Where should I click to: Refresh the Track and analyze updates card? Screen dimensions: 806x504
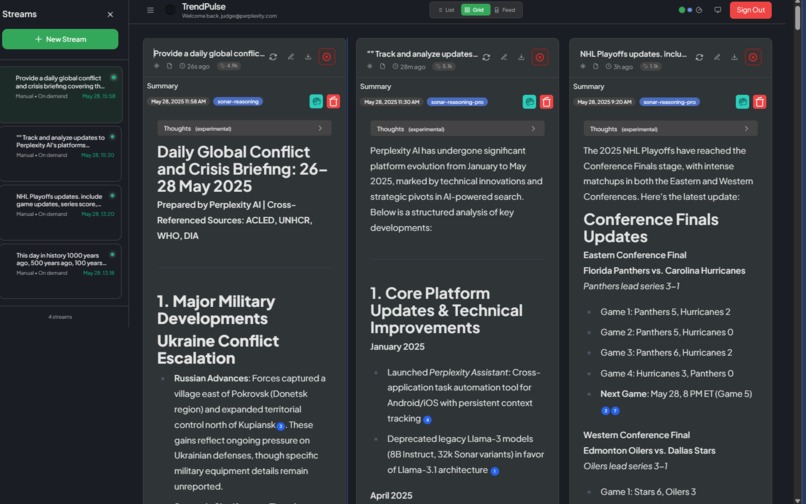(486, 57)
